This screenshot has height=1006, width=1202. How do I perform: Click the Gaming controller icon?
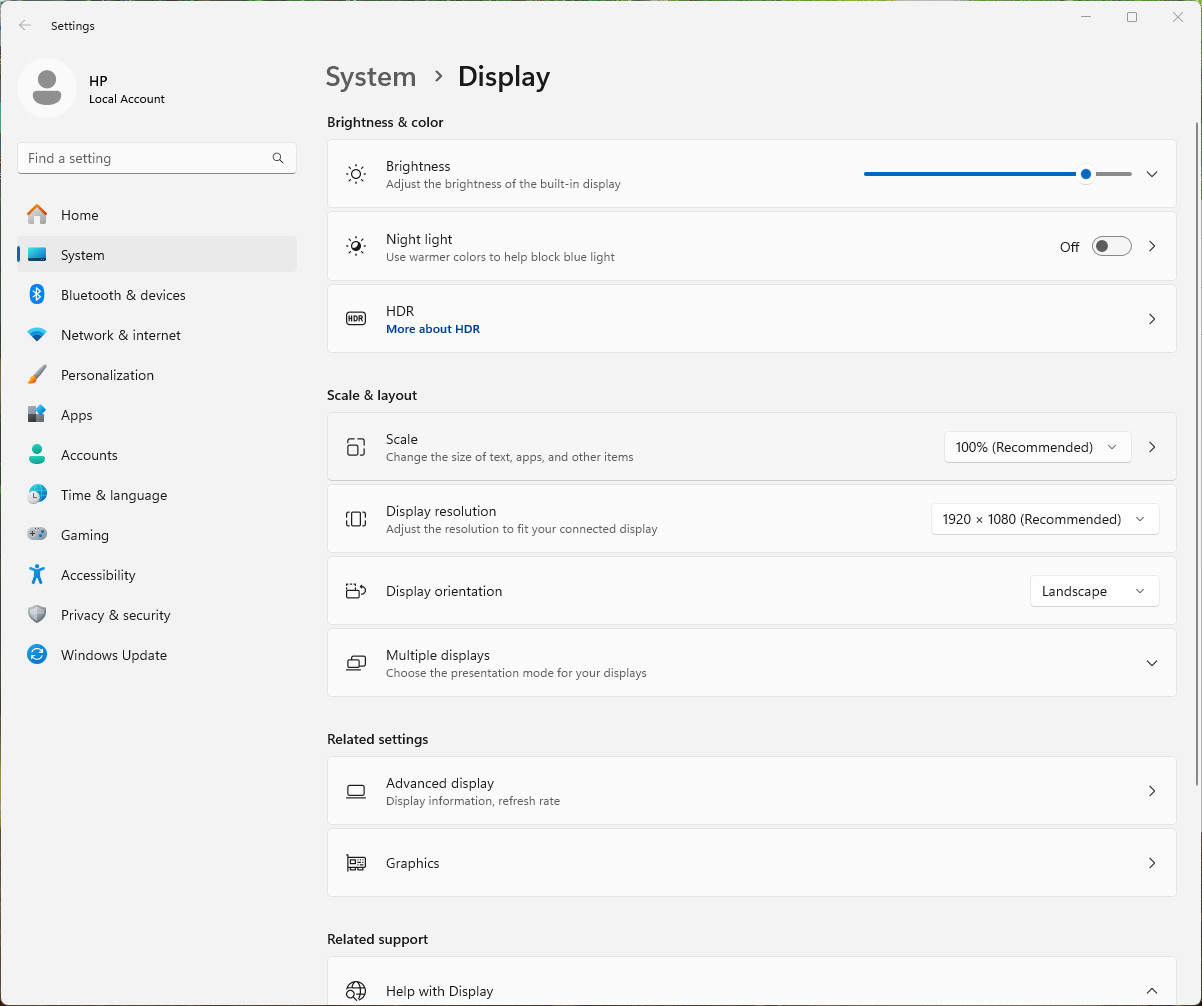coord(37,535)
